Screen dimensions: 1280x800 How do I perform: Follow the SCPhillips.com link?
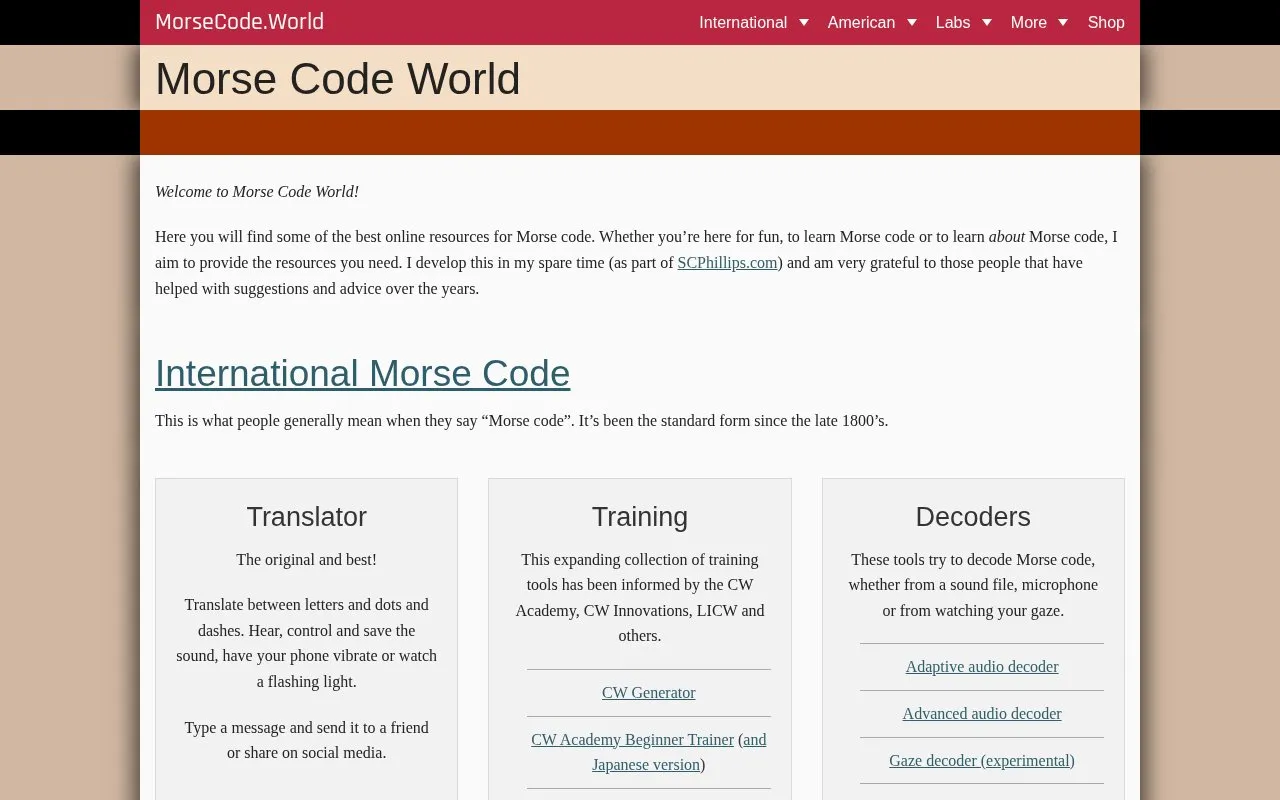(727, 263)
